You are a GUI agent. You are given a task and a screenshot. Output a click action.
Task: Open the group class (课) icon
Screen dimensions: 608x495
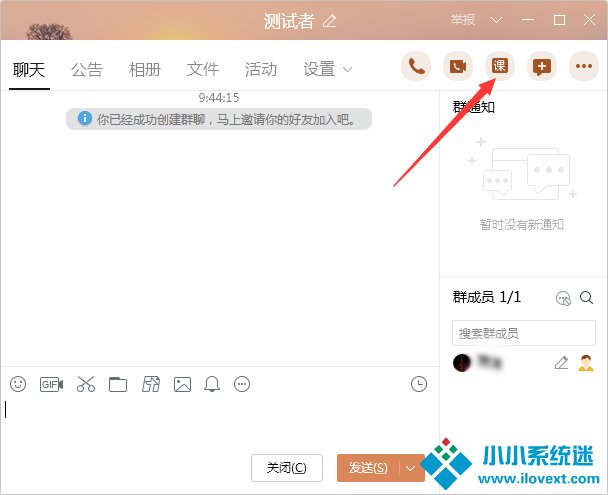tap(499, 67)
